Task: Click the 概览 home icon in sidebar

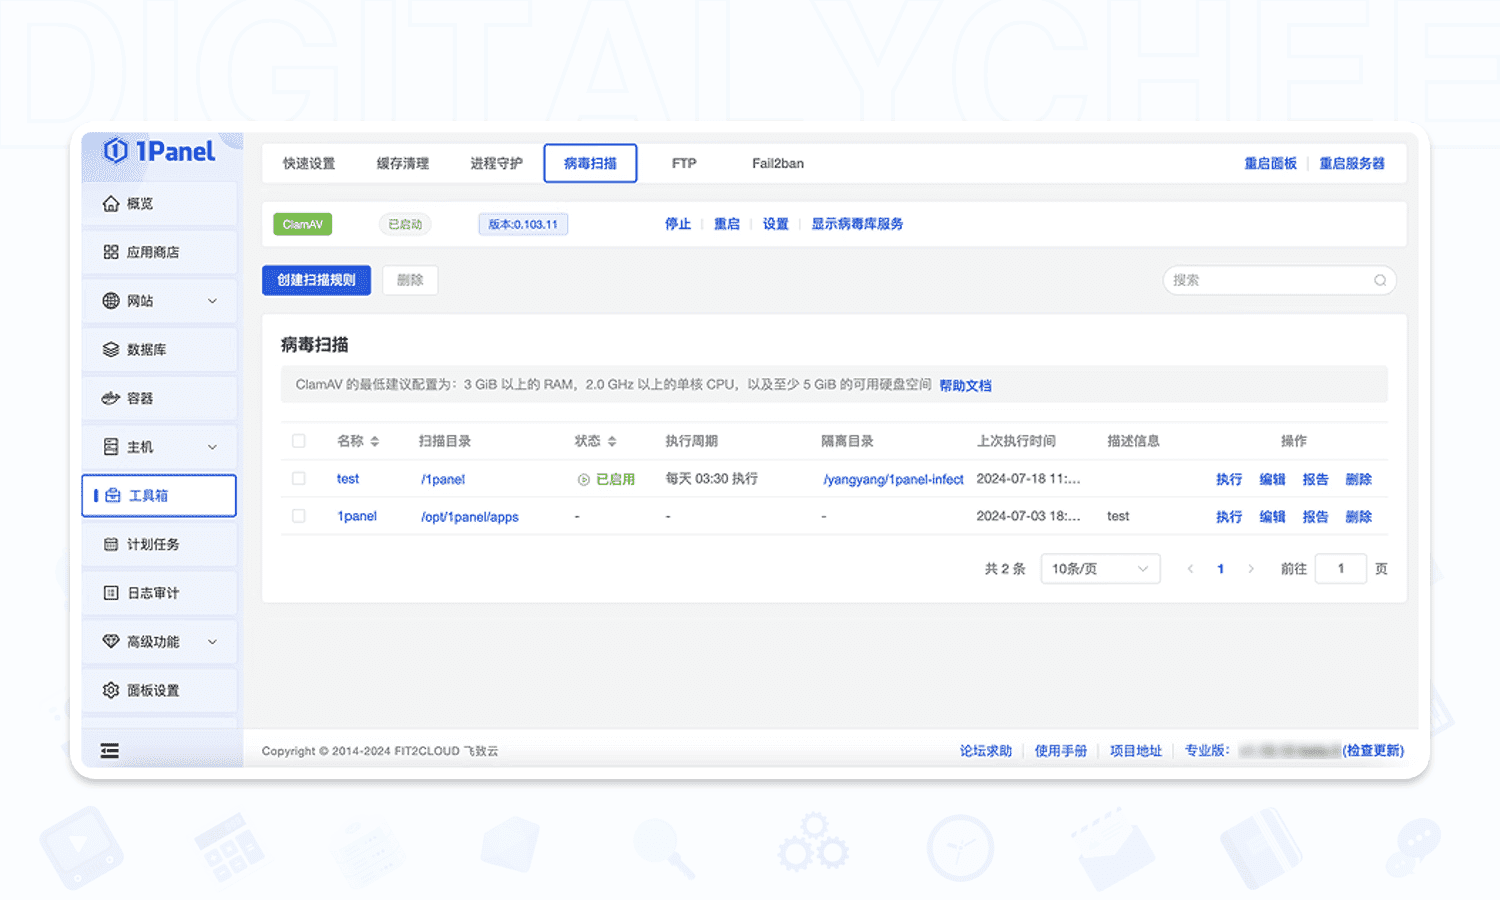Action: [x=111, y=204]
